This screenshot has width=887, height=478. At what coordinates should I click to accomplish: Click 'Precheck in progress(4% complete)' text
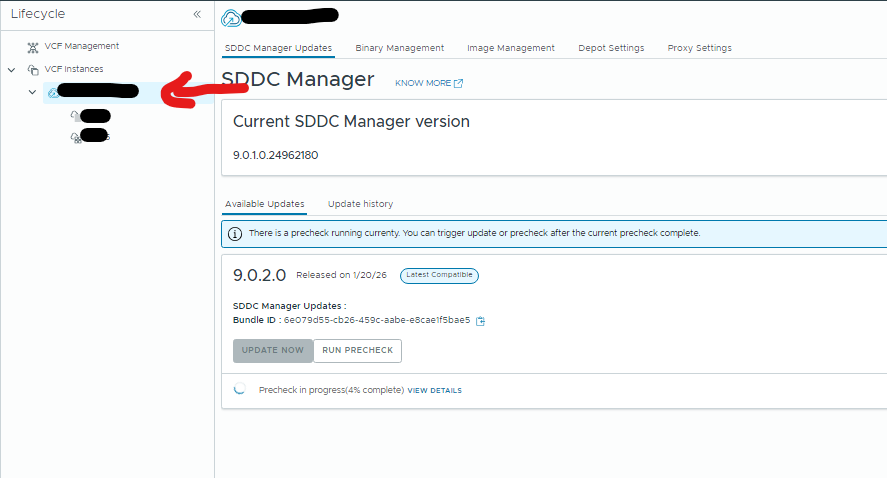click(x=331, y=390)
